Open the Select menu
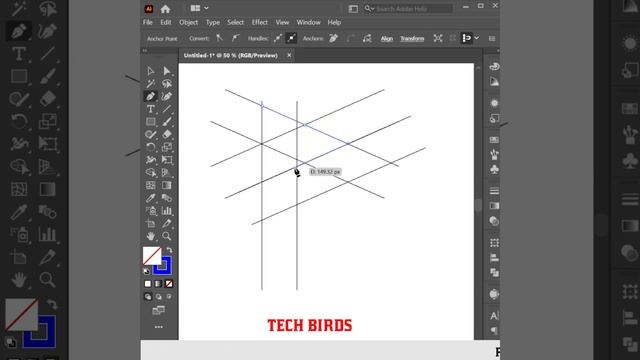 [236, 22]
